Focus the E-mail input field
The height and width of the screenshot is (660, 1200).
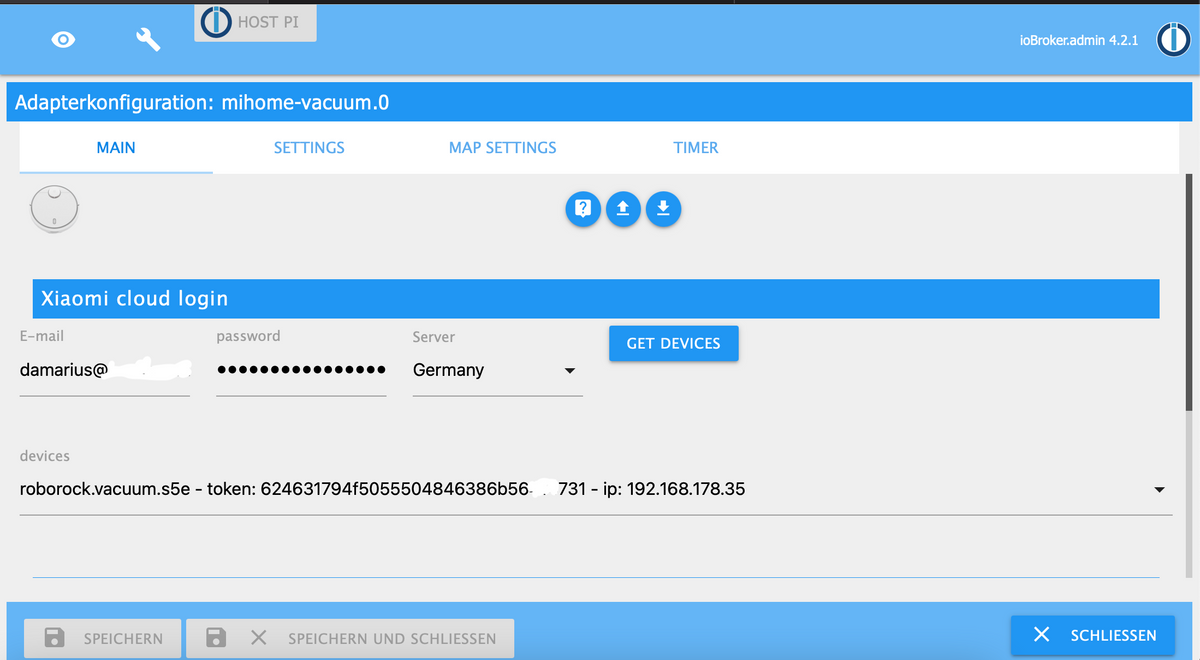(105, 370)
